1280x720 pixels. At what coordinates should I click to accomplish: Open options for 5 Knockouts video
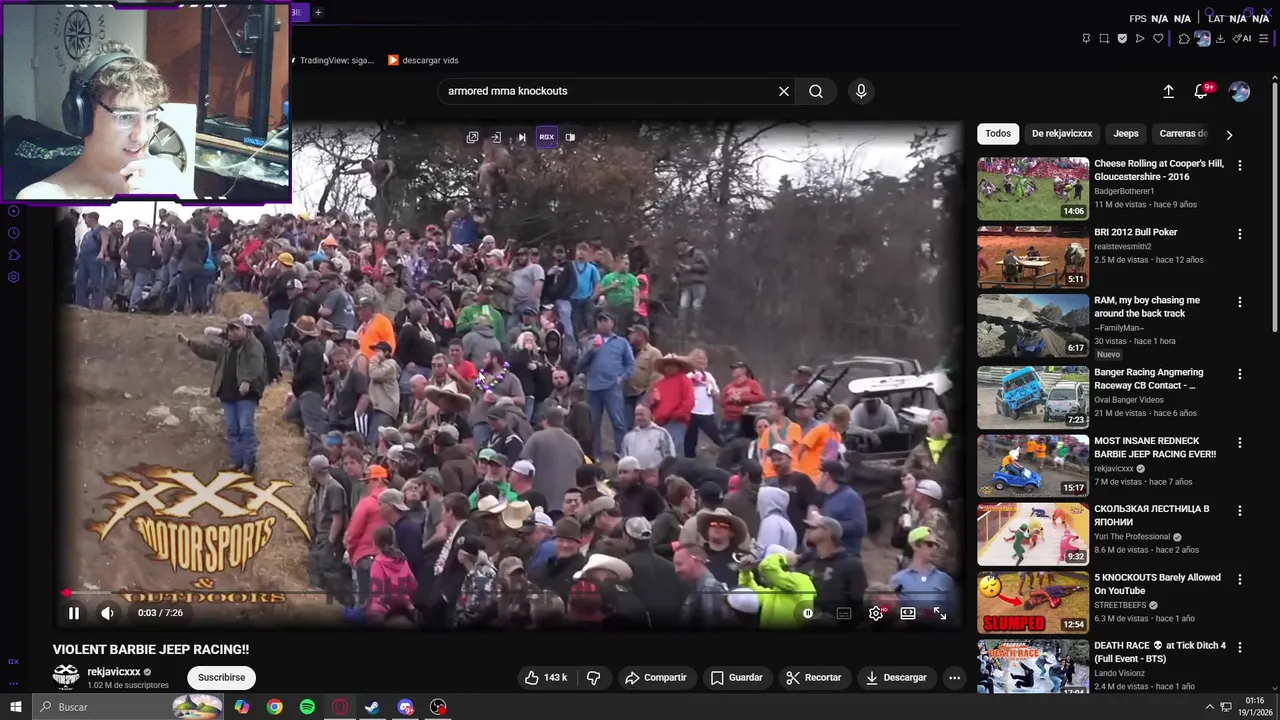tap(1240, 579)
